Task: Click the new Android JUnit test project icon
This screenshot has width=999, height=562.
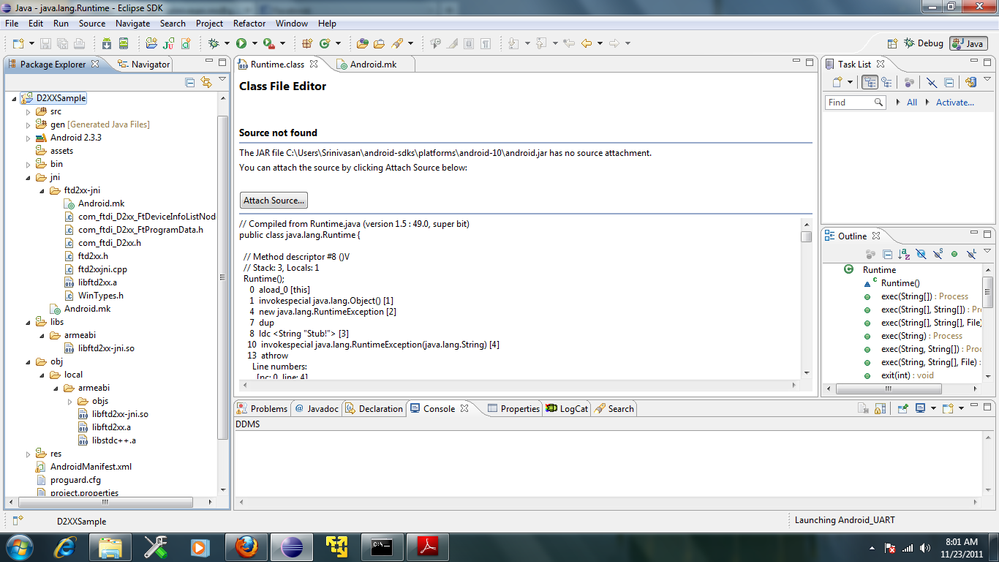Action: coord(168,43)
